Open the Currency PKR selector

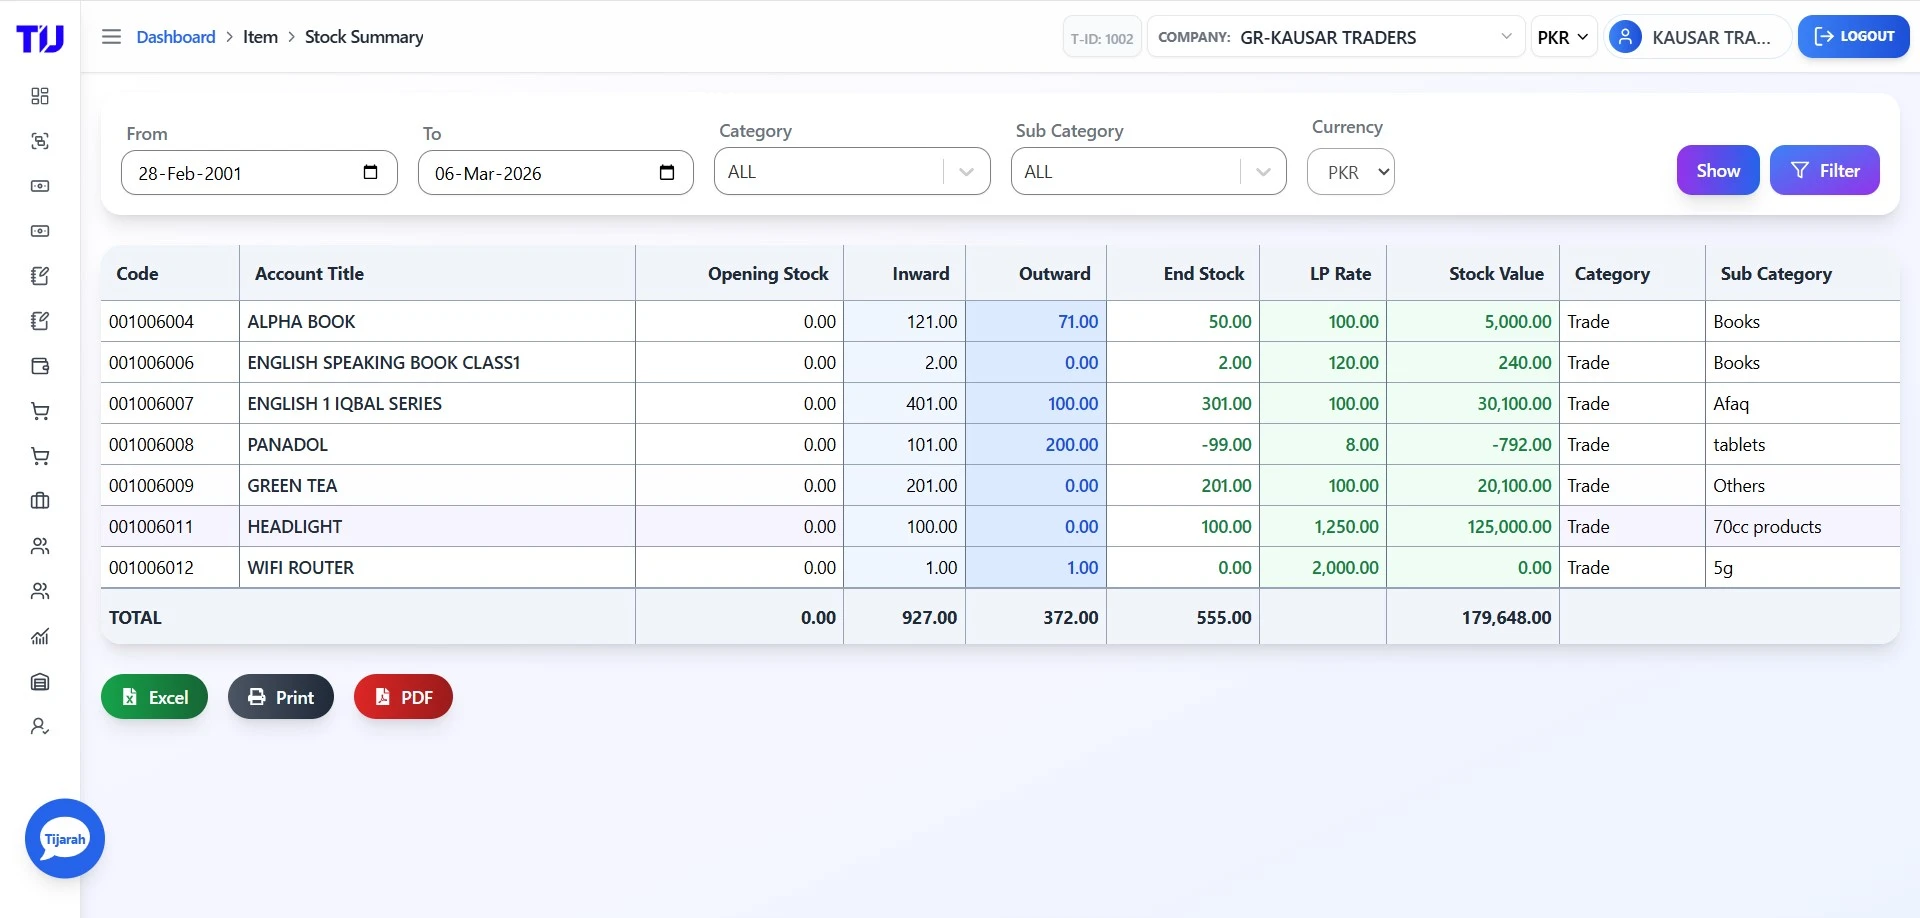[1350, 171]
